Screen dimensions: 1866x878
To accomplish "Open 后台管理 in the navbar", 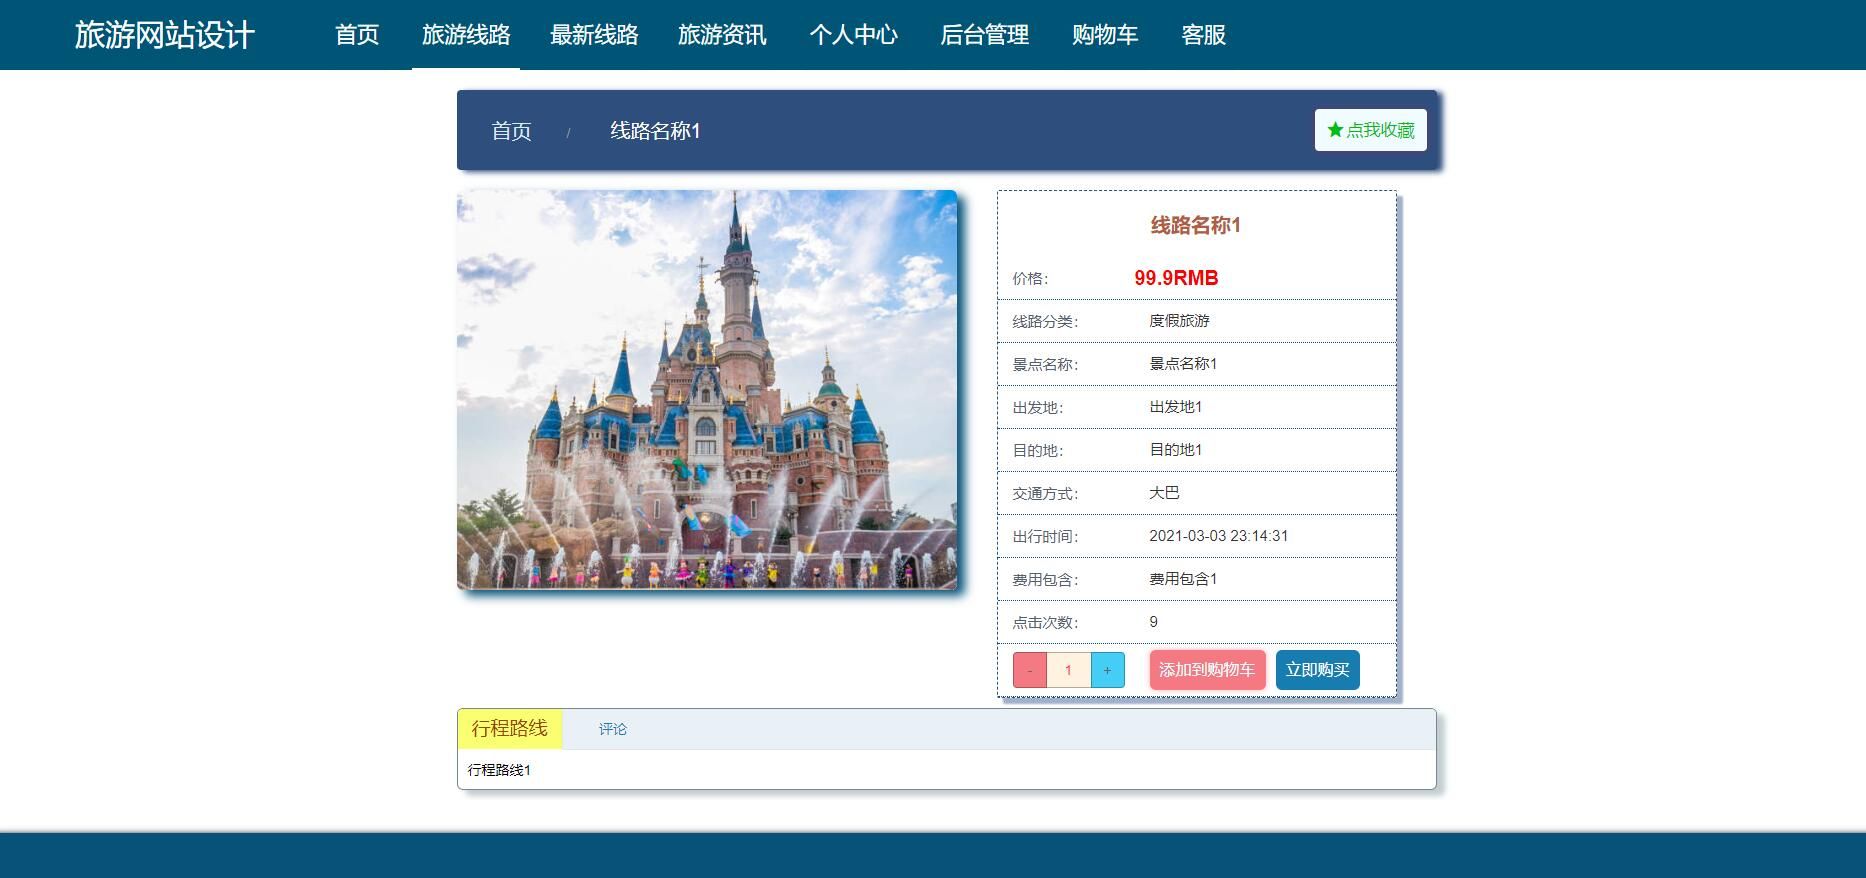I will 984,35.
